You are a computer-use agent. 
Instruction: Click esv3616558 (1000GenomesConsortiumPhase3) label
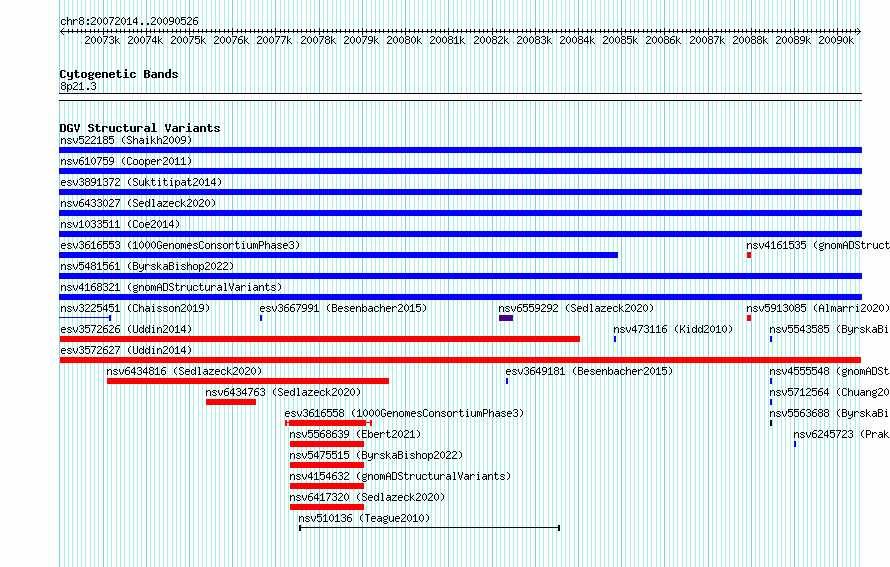pos(404,413)
